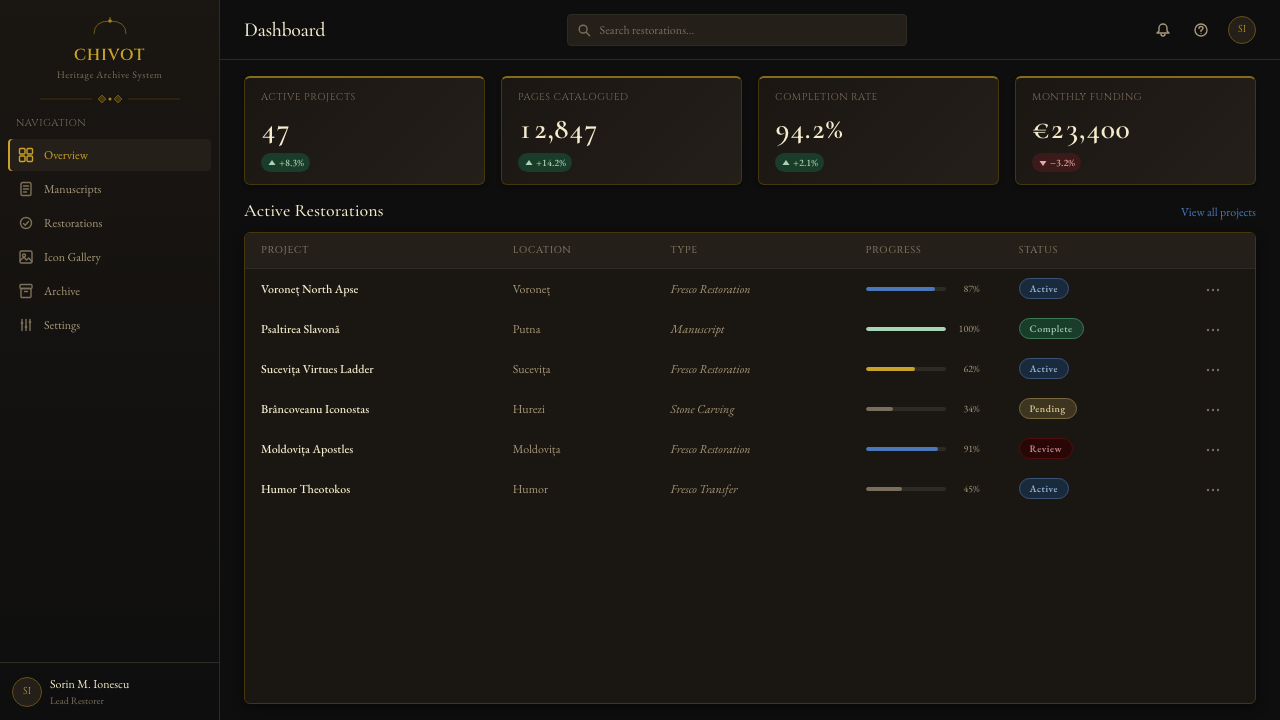Screen dimensions: 1280x720
Task: Click the 91% progress bar for Moldovița Apostles
Action: (906, 449)
